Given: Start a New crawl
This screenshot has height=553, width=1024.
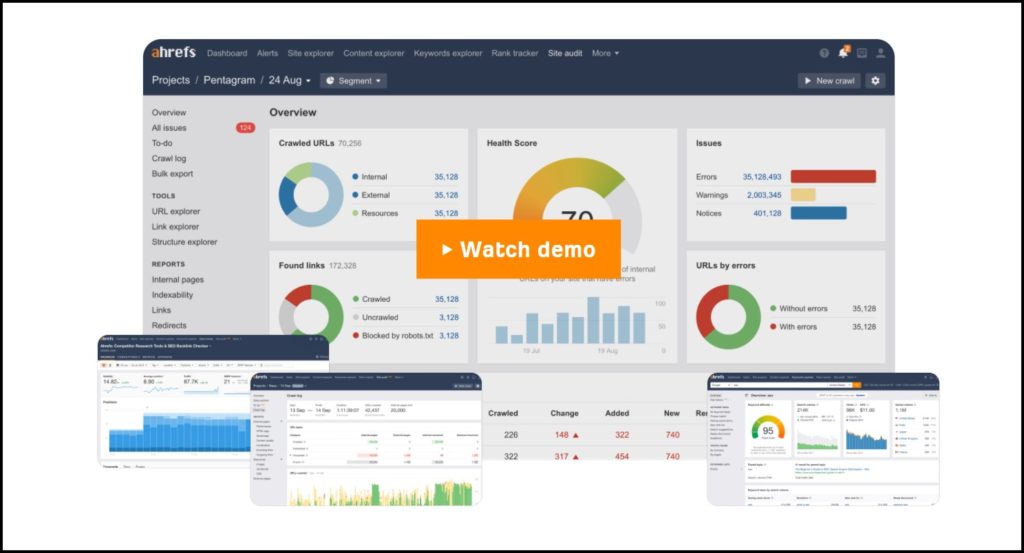Looking at the screenshot, I should point(829,80).
